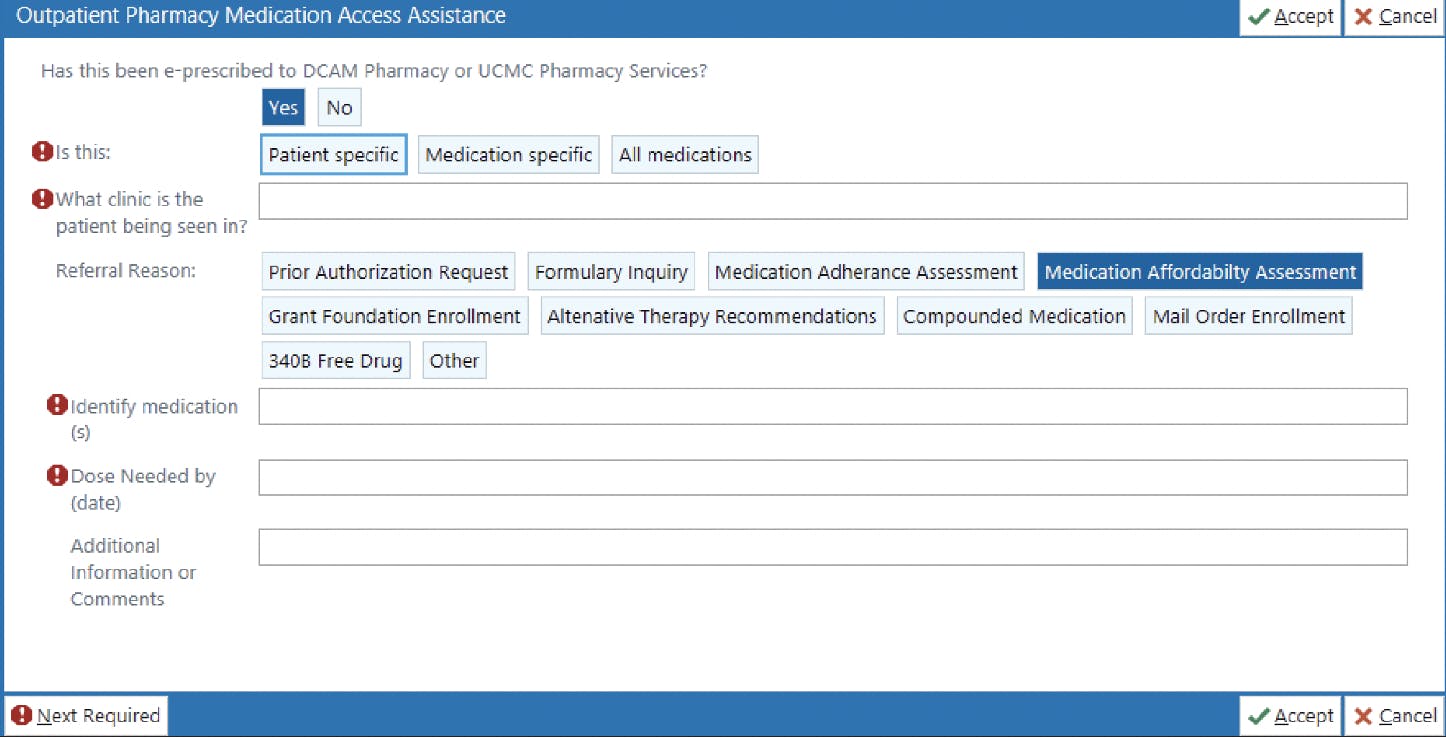Screen dimensions: 1446x738
Task: Choose 'Mail Order Enrollment' referral reason
Action: [1248, 315]
